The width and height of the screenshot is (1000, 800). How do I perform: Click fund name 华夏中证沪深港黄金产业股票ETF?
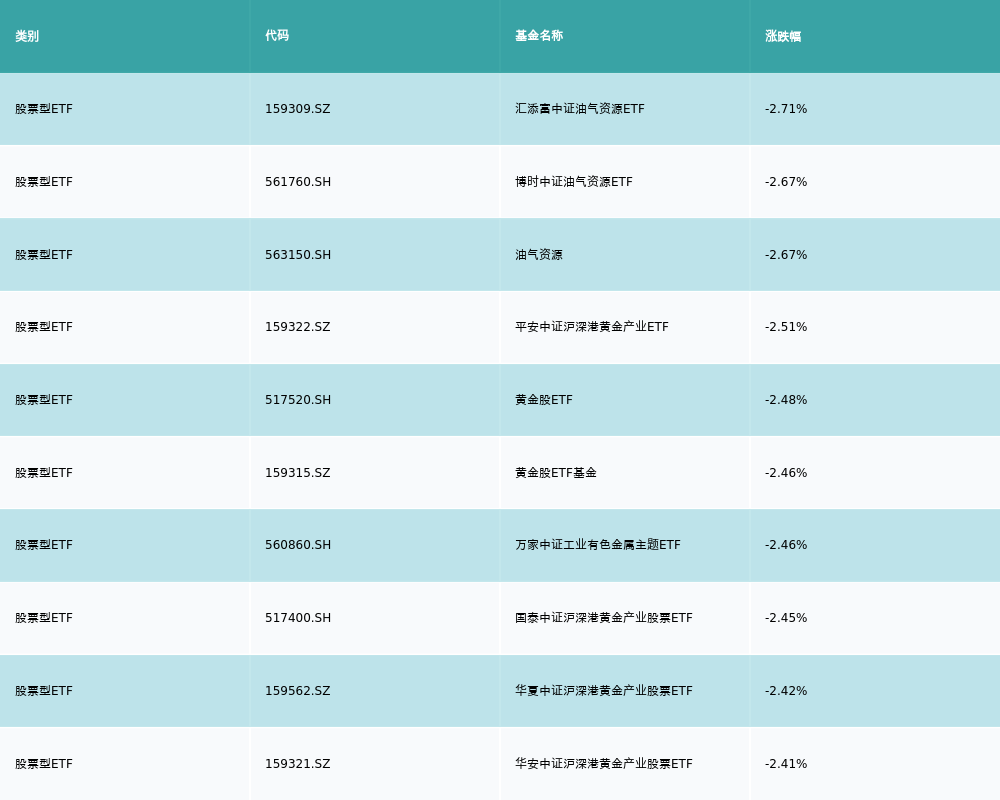tap(604, 691)
